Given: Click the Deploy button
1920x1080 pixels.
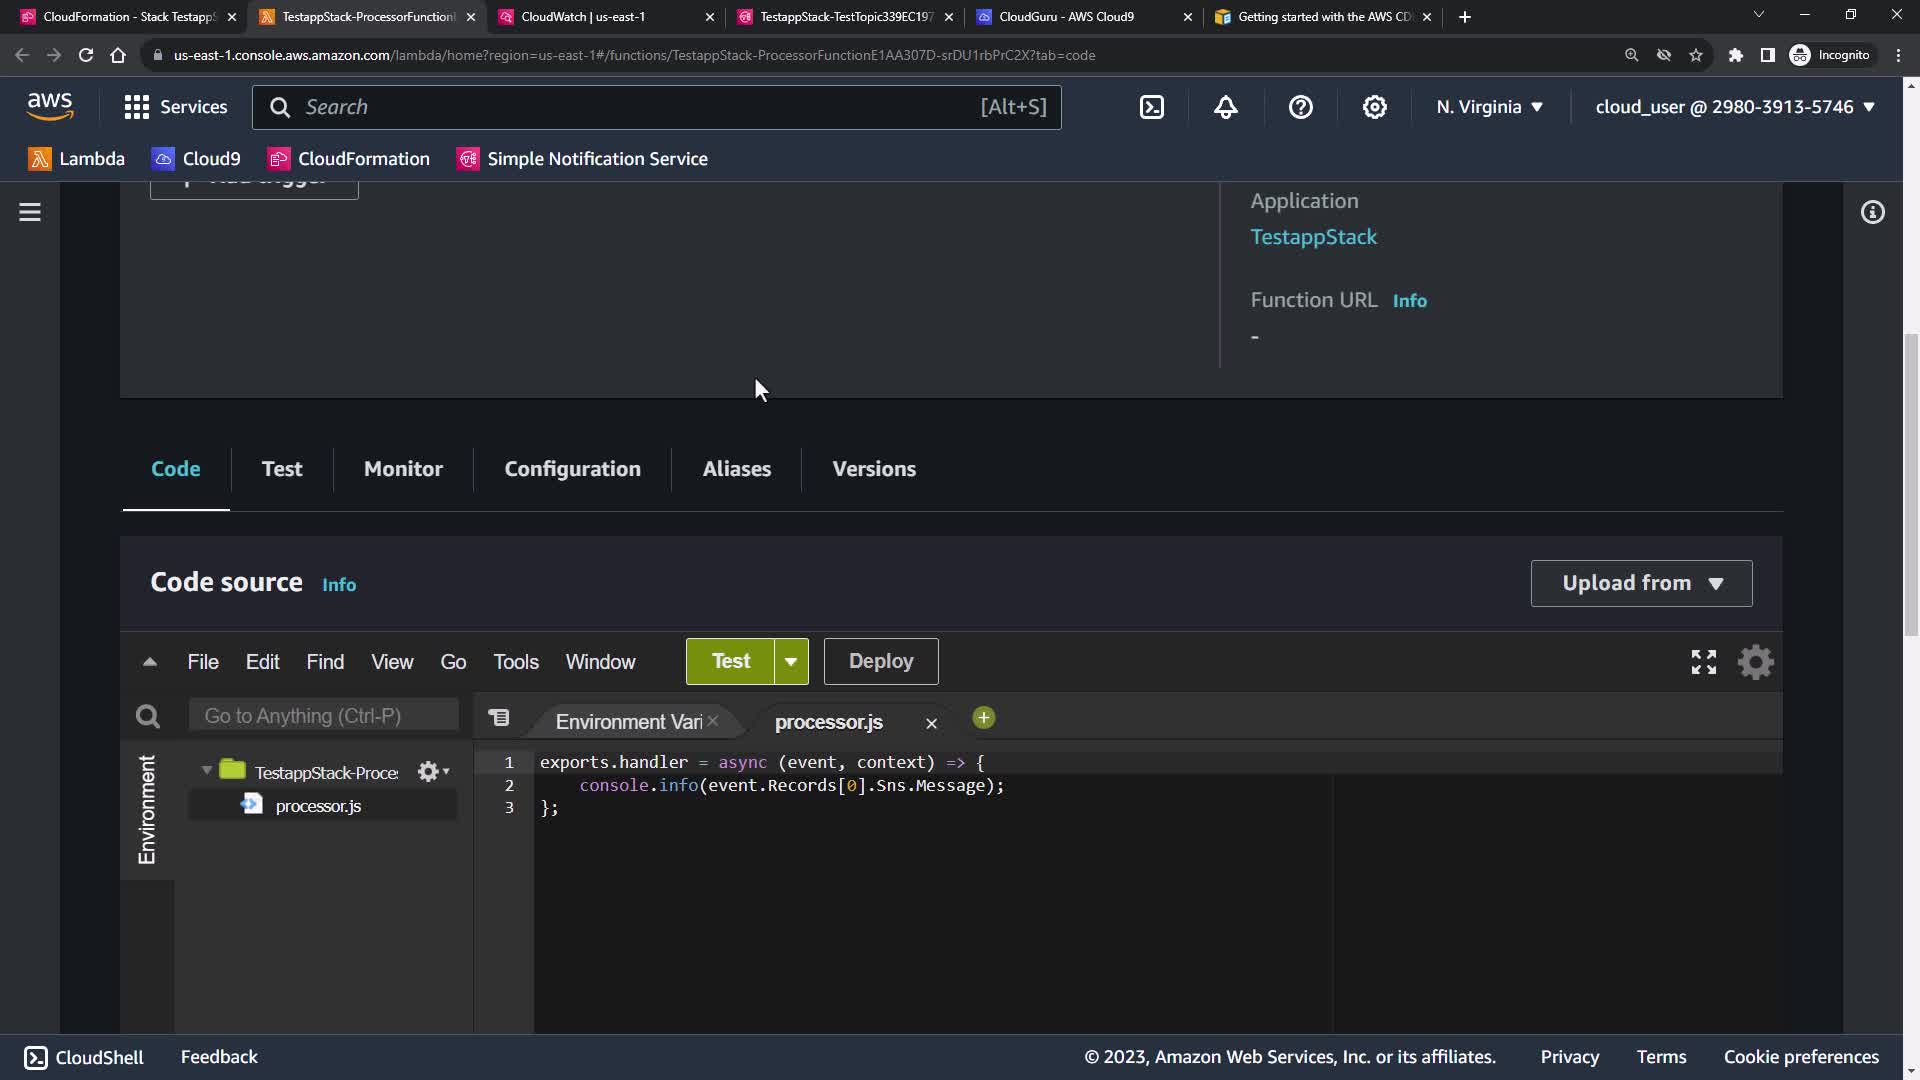Looking at the screenshot, I should pos(880,662).
